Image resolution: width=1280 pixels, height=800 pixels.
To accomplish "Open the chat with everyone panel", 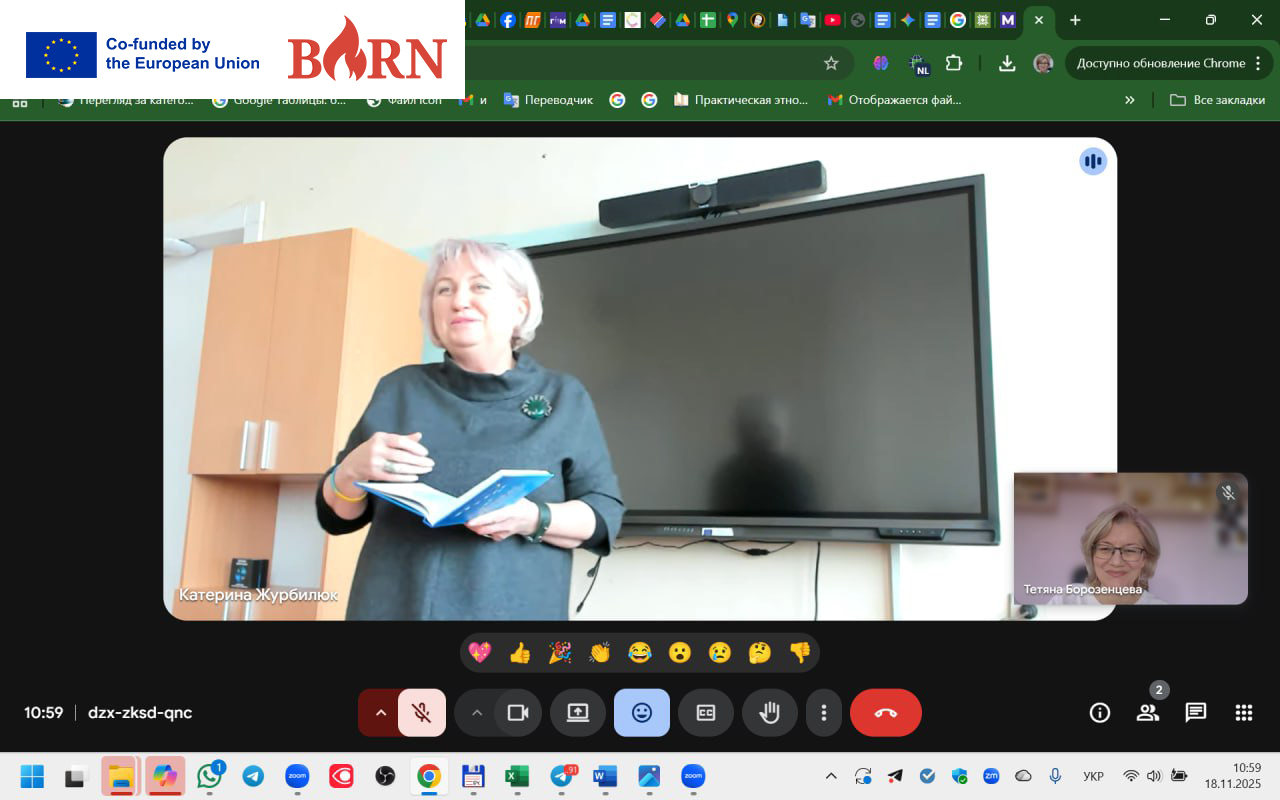I will pyautogui.click(x=1195, y=713).
